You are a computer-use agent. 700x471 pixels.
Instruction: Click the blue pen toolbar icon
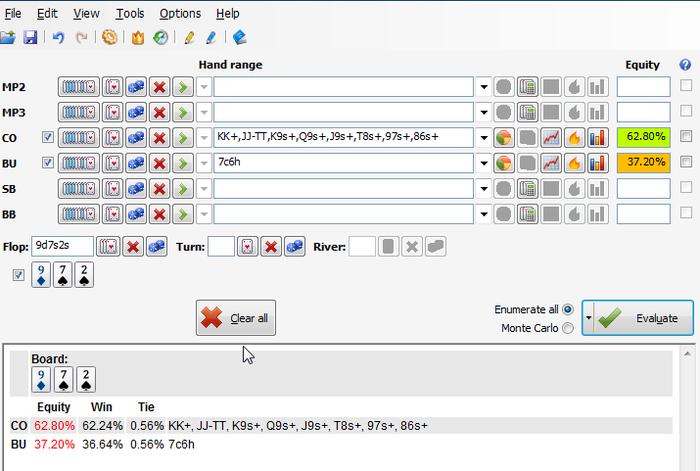211,38
